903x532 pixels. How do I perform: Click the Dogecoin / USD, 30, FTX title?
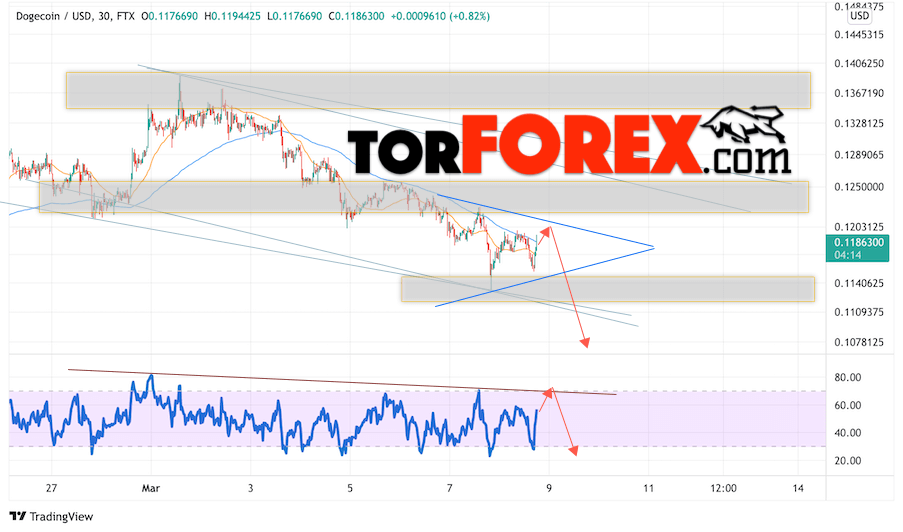point(75,17)
